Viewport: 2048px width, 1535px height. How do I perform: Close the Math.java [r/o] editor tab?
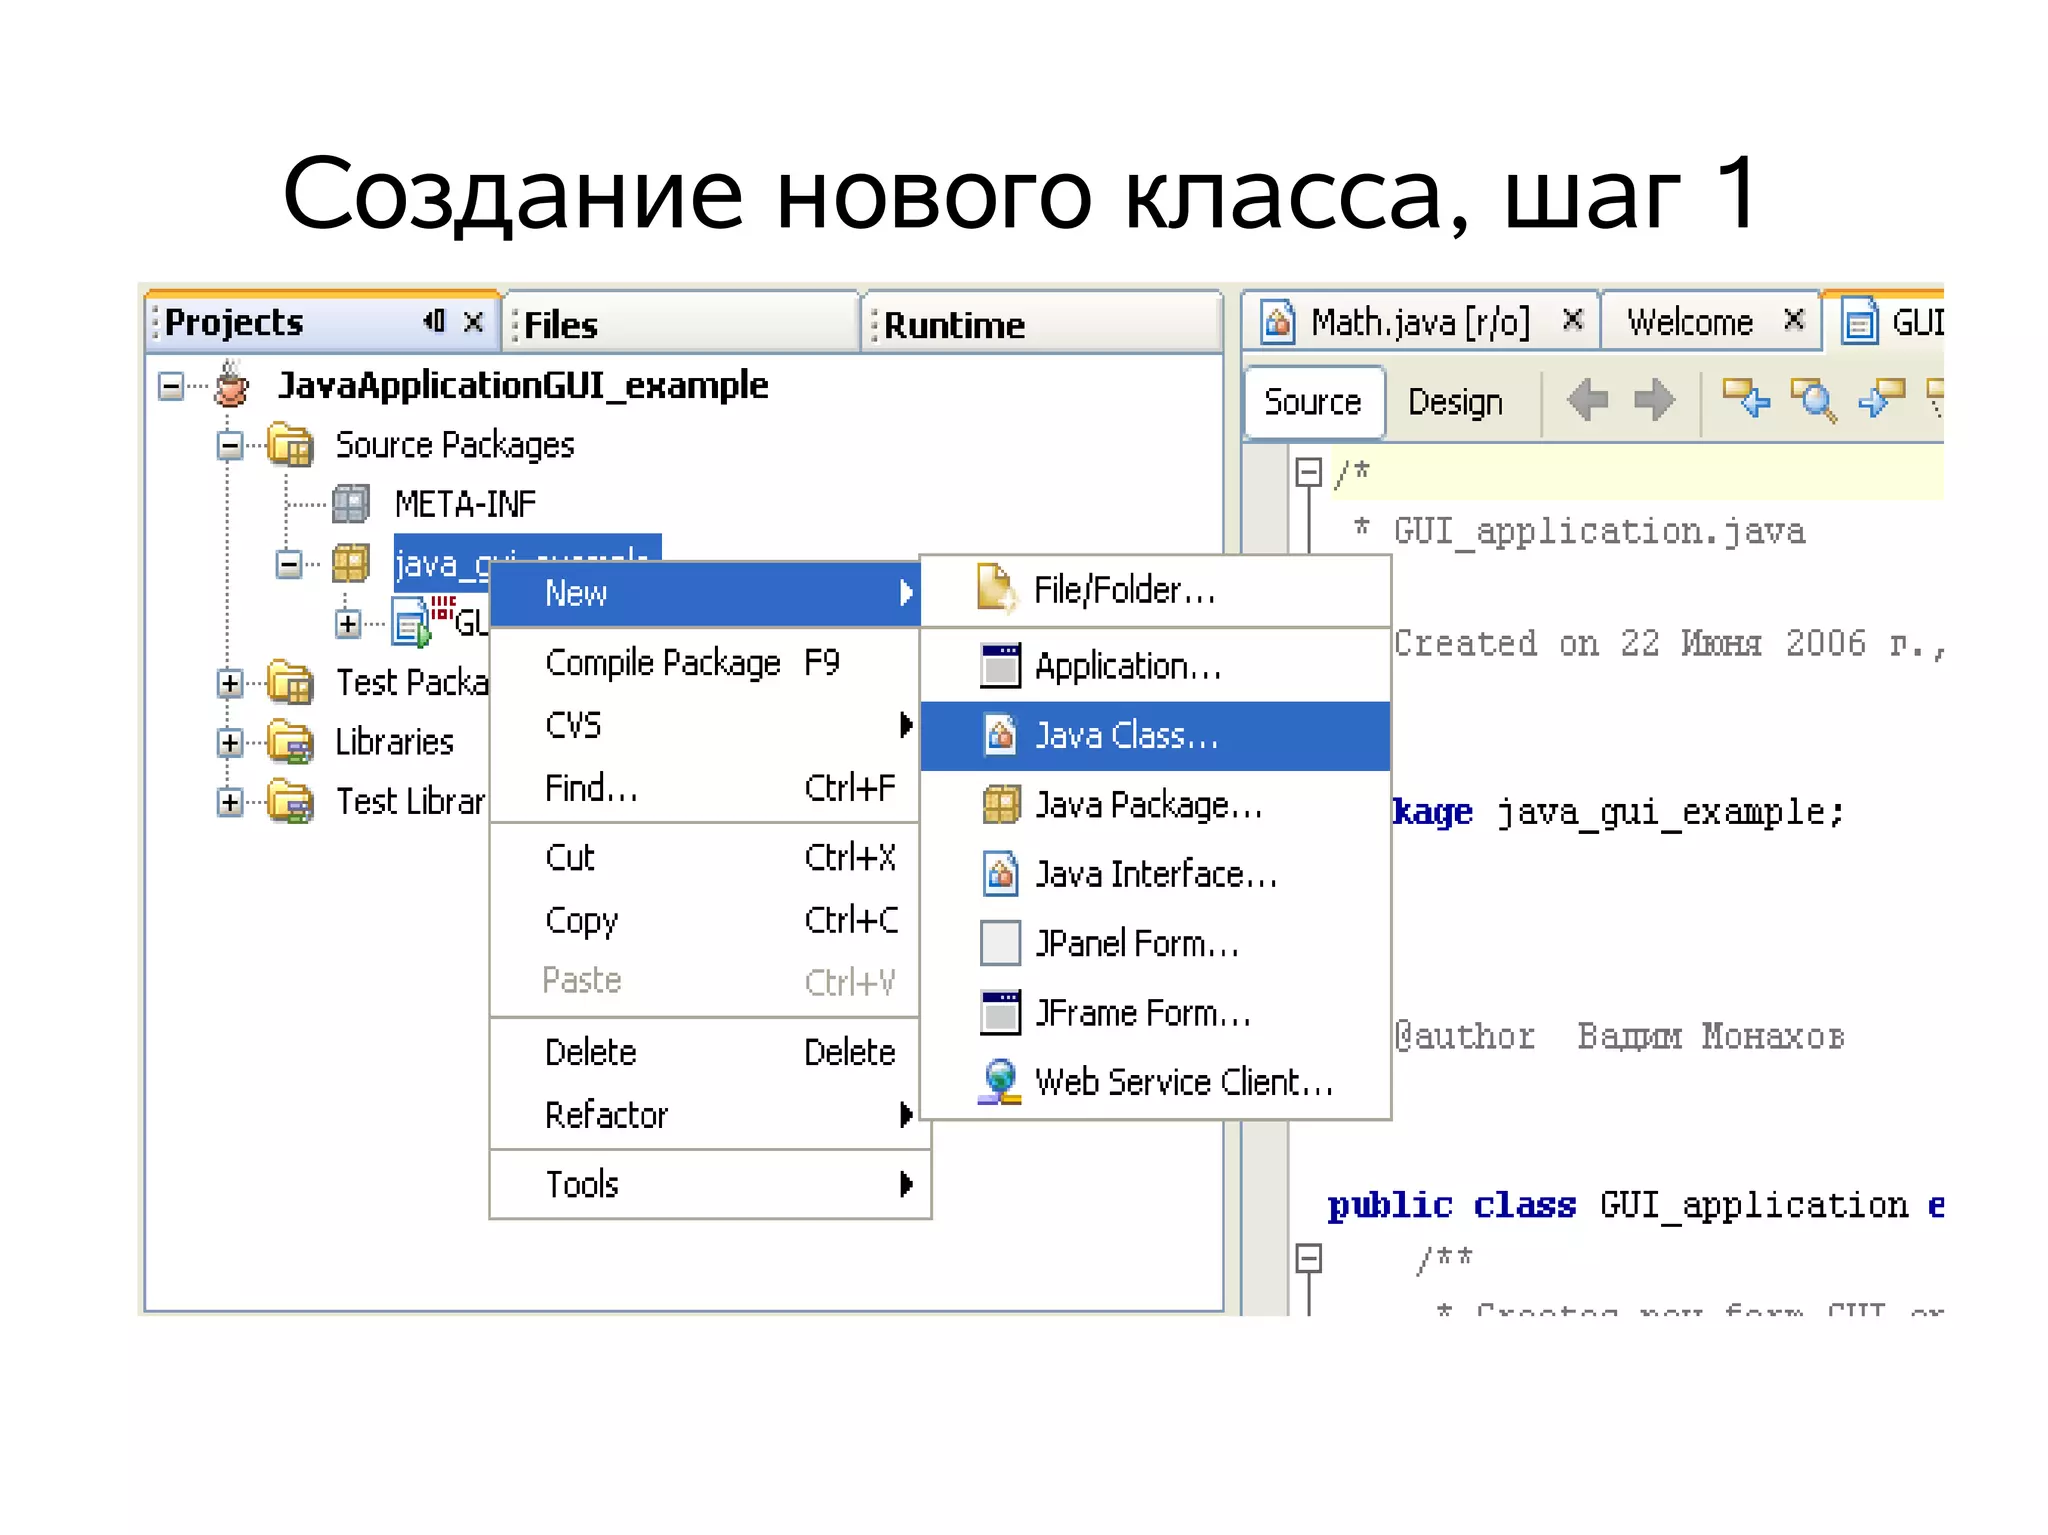click(x=1573, y=320)
